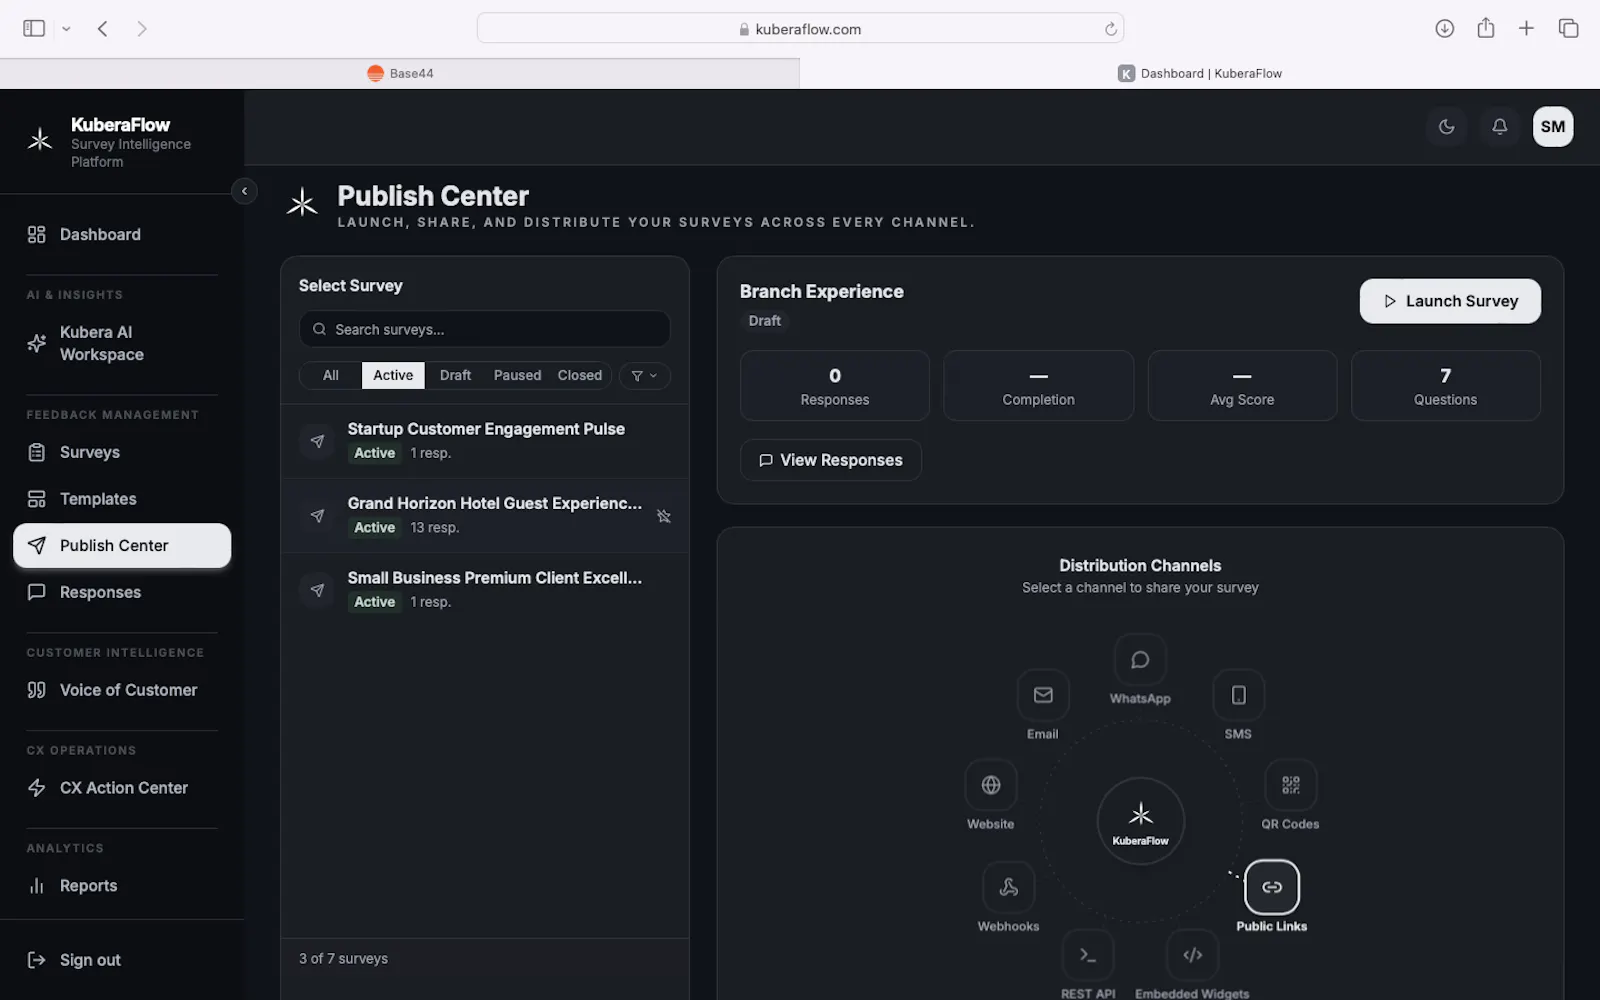The height and width of the screenshot is (1000, 1600).
Task: Collapse the sidebar with the chevron button
Action: (244, 191)
